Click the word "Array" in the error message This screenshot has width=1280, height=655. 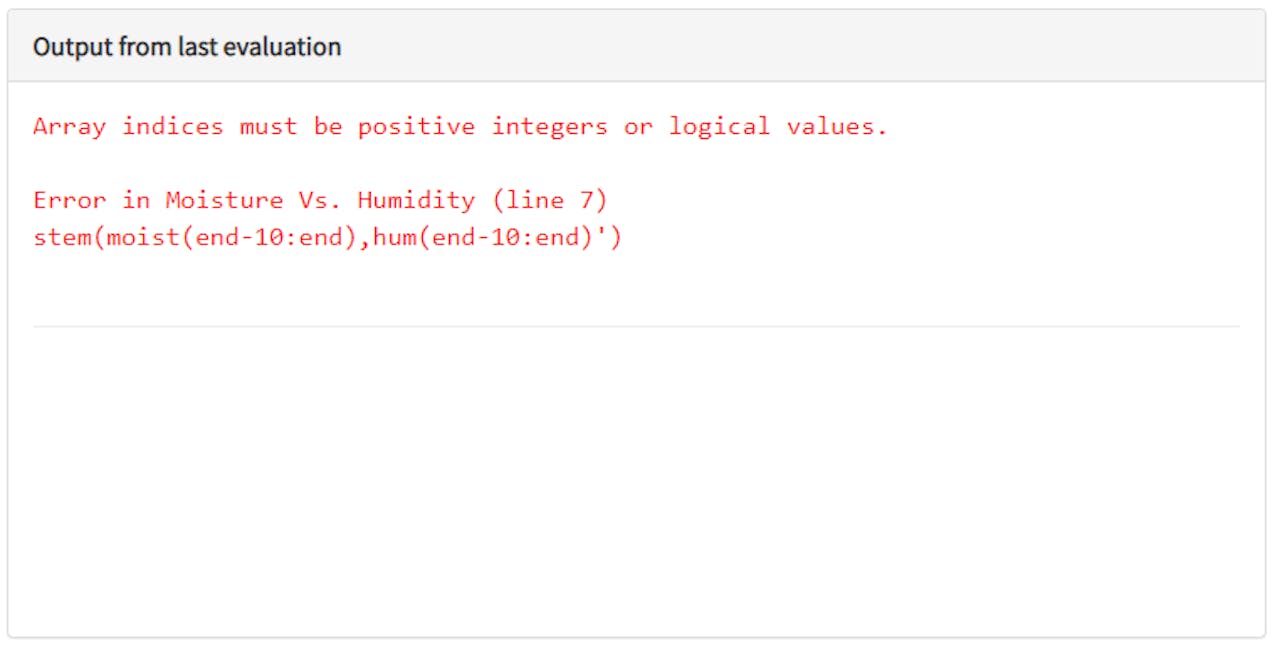click(69, 127)
